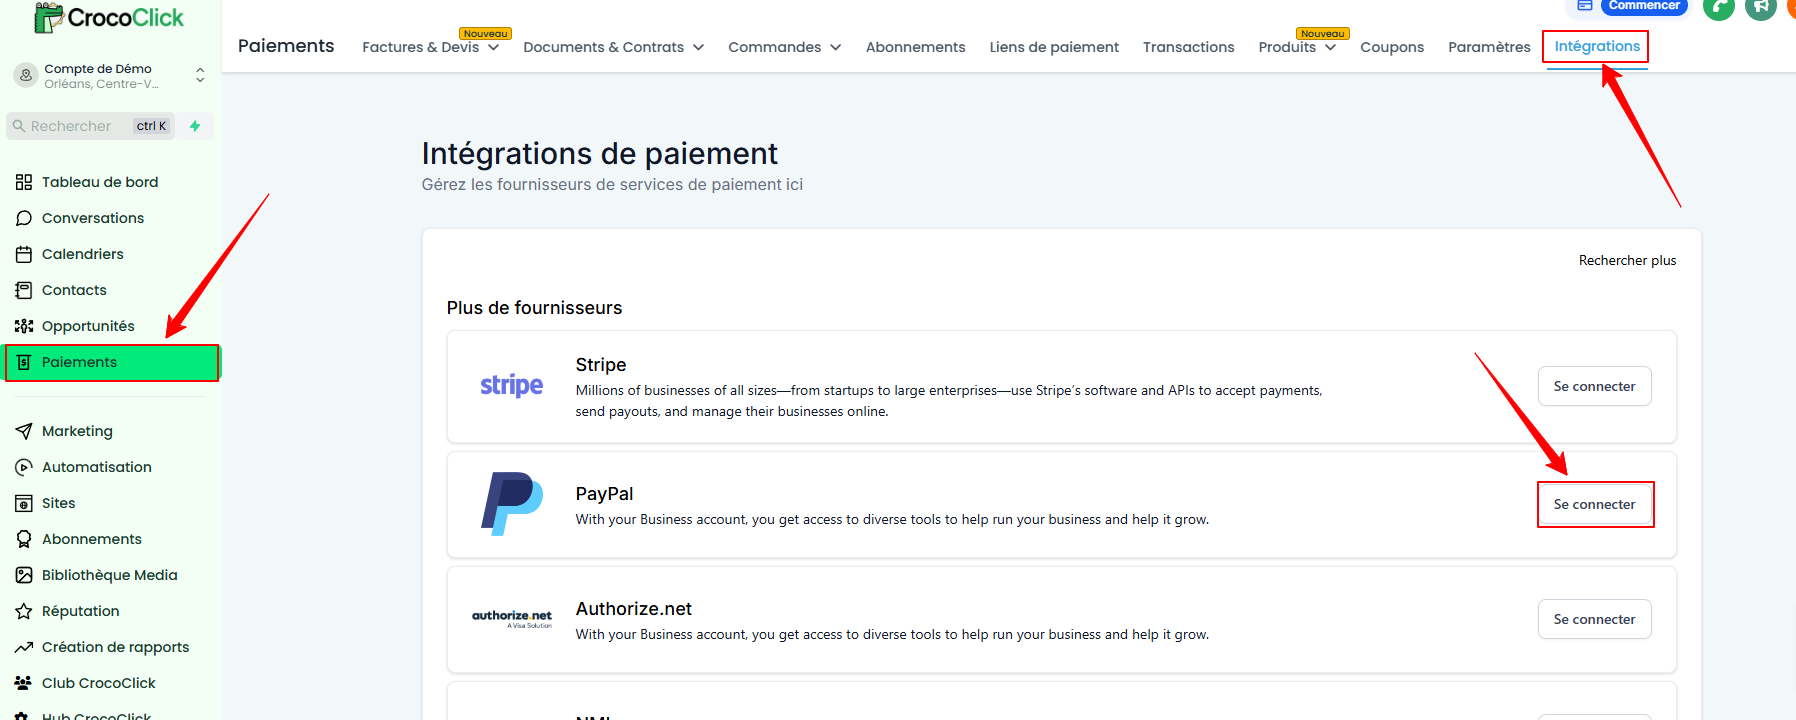Click the Conversations speech bubble icon
The image size is (1796, 720).
[x=24, y=218]
